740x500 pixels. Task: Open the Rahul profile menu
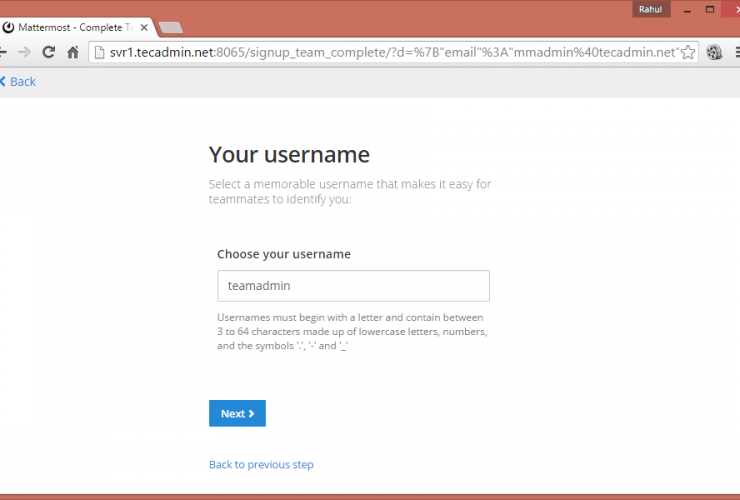[650, 9]
